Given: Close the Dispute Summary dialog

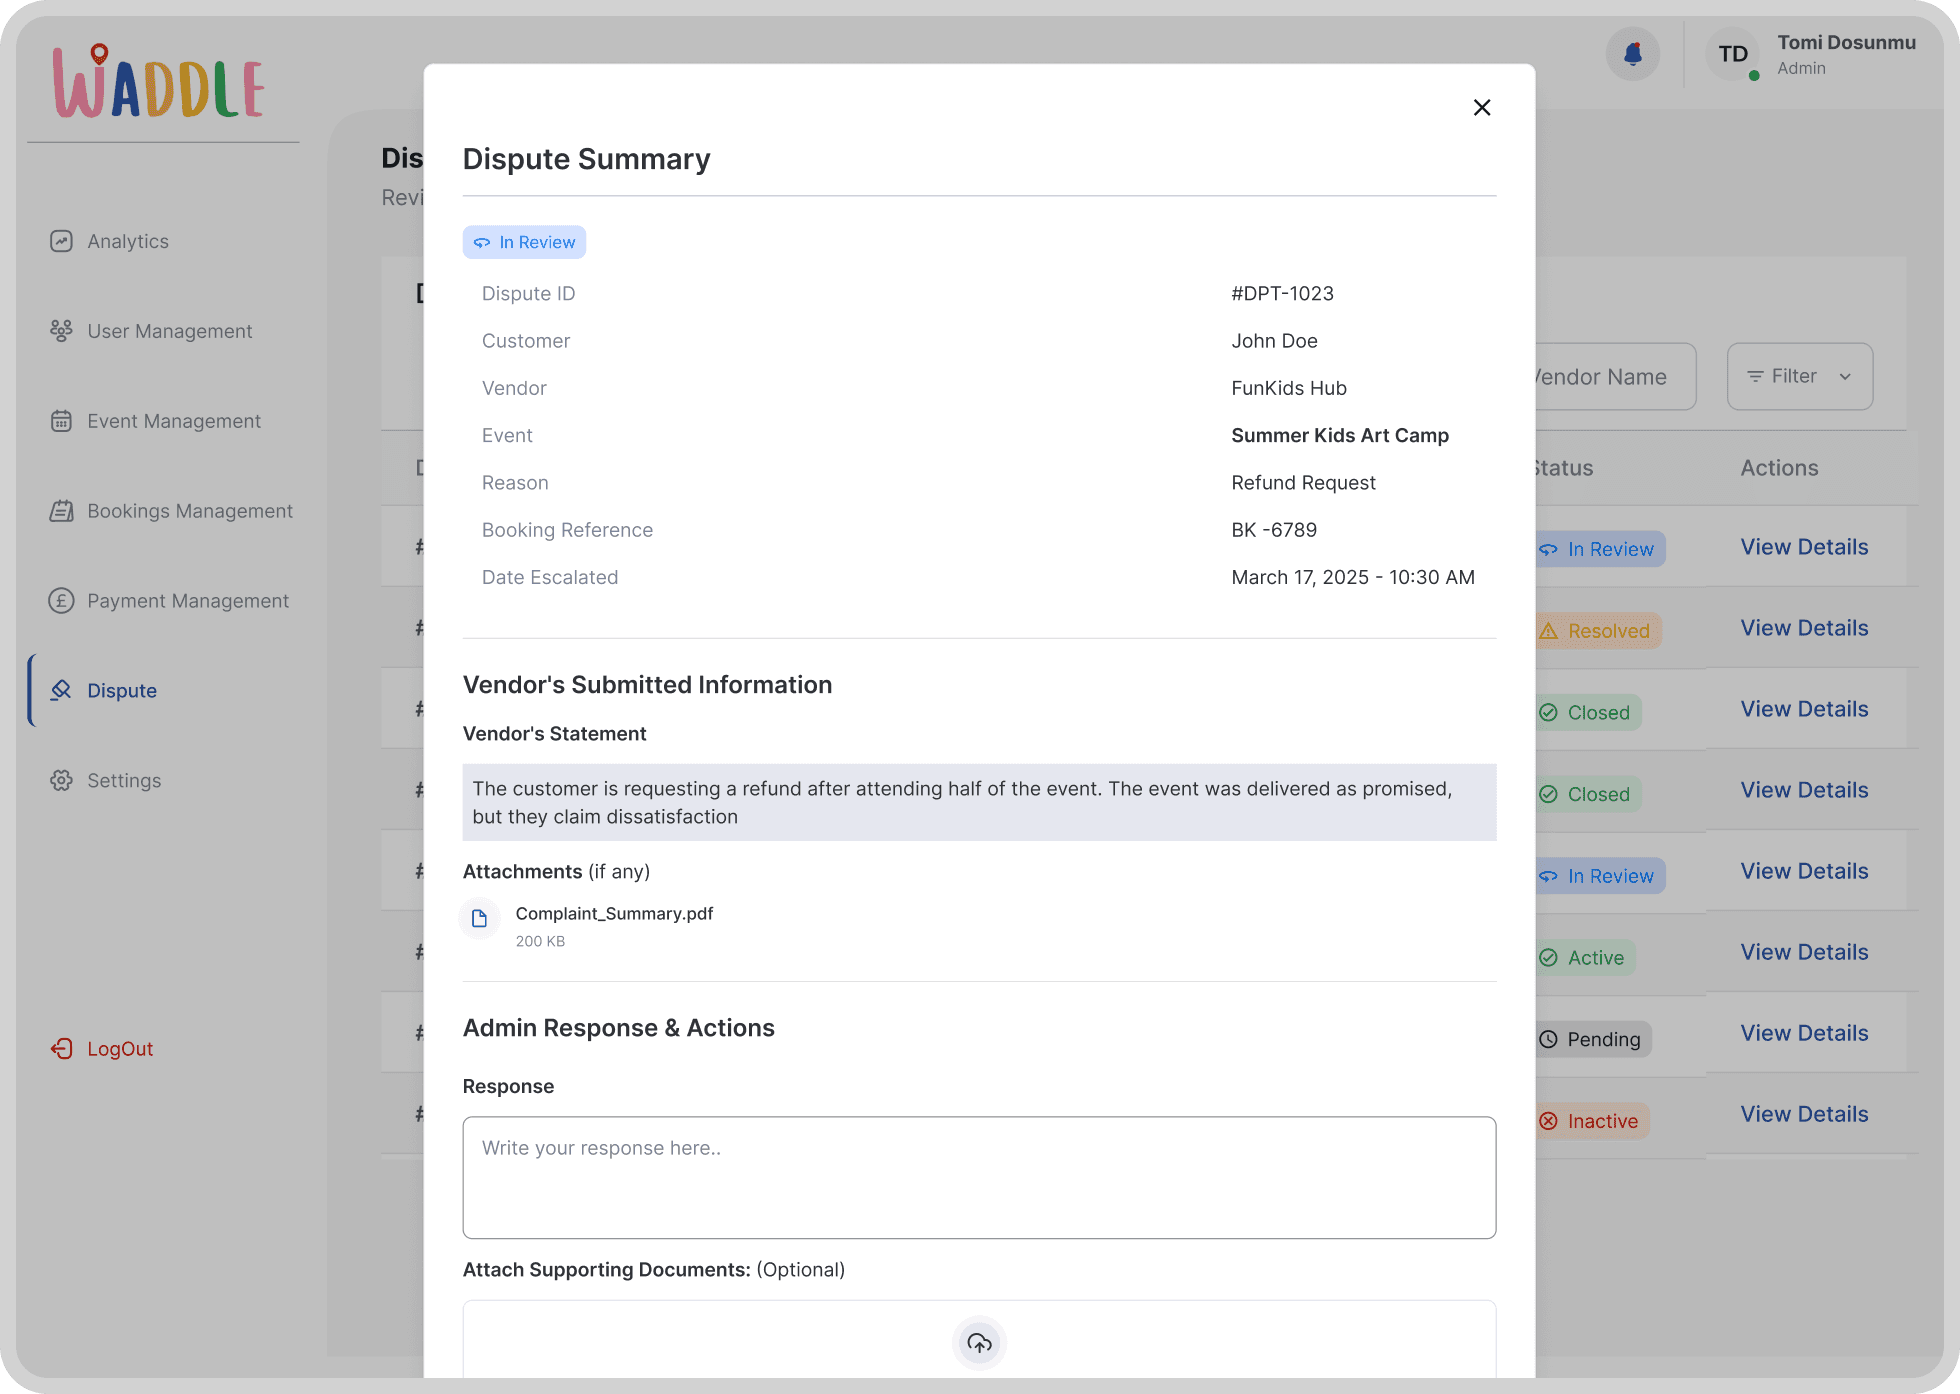Looking at the screenshot, I should (1482, 107).
